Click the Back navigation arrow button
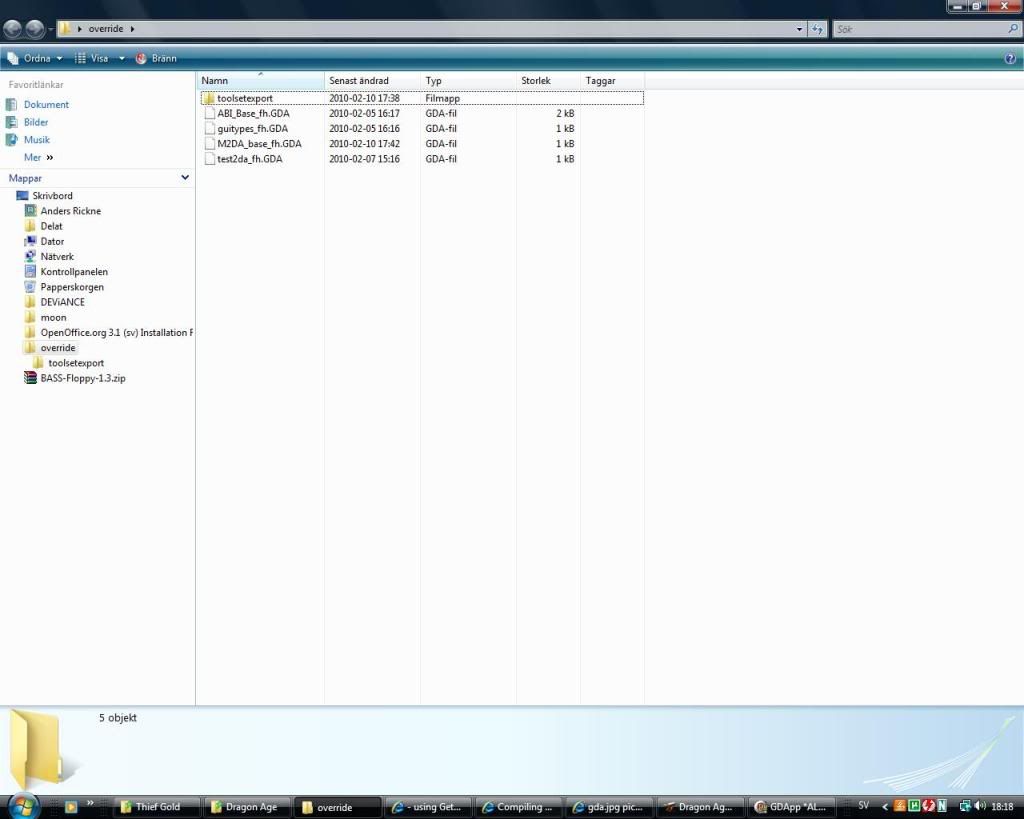Image resolution: width=1024 pixels, height=819 pixels. 13,29
